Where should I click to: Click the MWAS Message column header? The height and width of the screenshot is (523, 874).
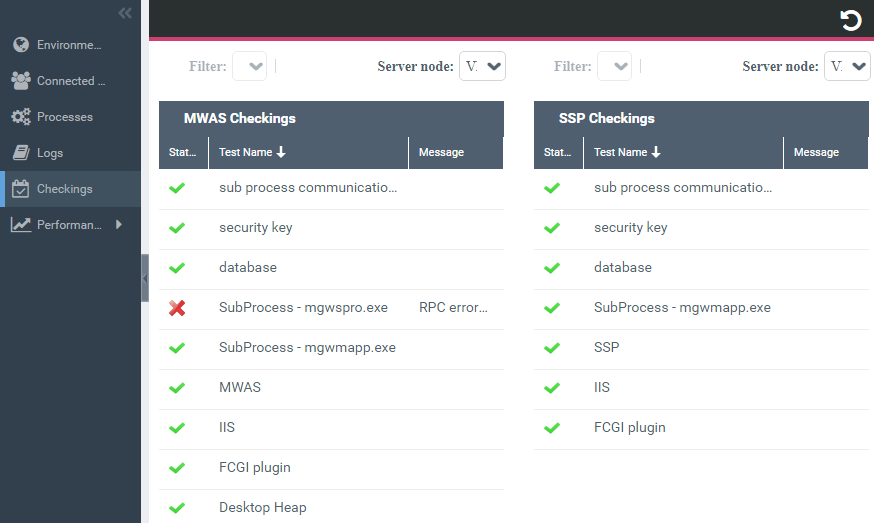click(x=441, y=153)
